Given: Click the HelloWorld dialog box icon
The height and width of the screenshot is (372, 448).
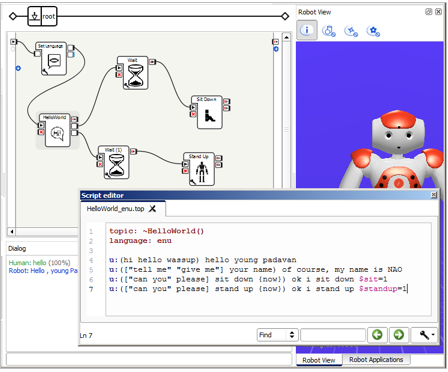Looking at the screenshot, I should [57, 133].
